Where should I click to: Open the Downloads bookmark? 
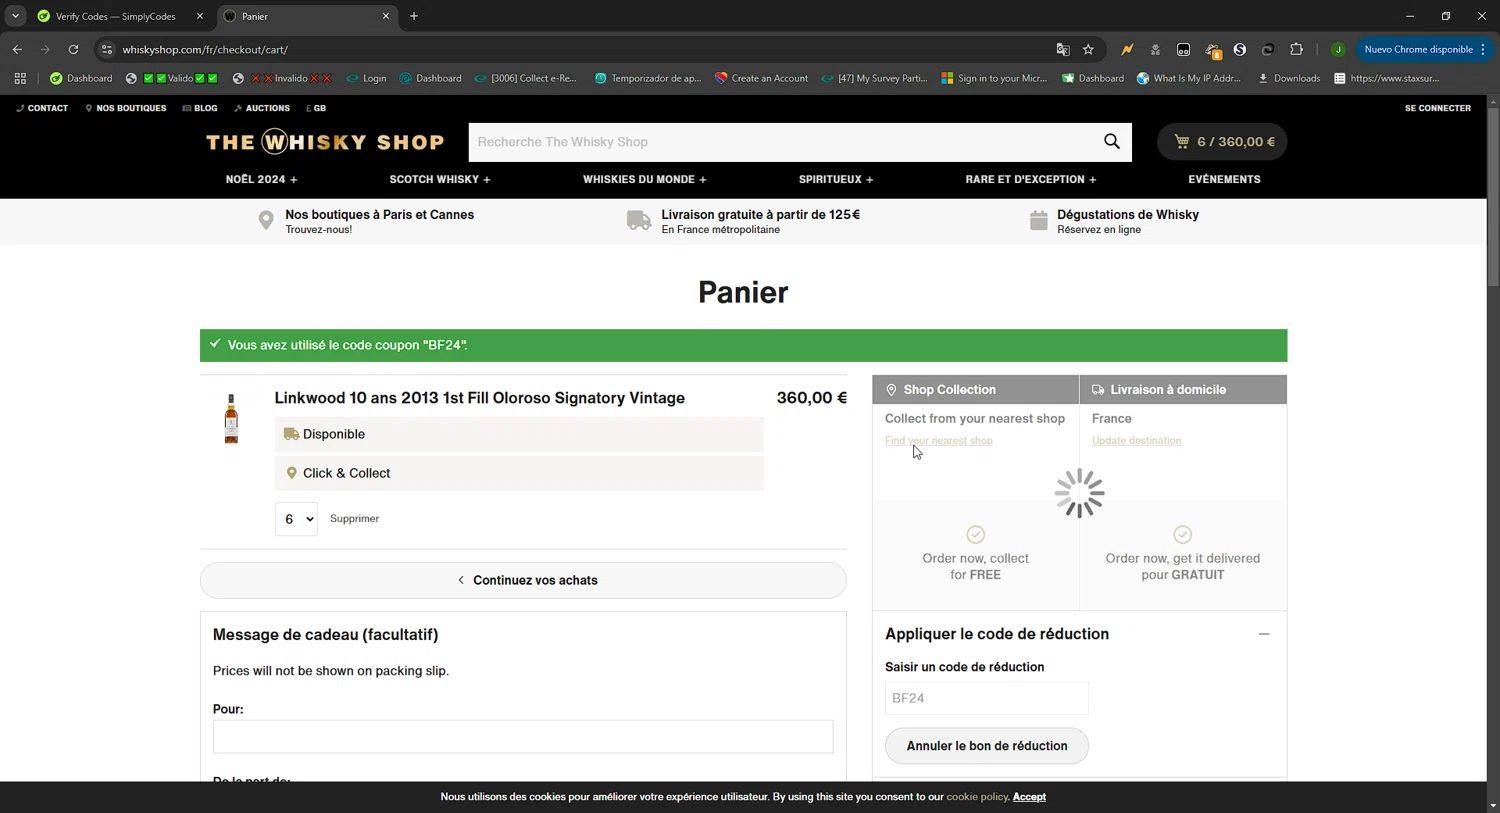click(x=1289, y=78)
